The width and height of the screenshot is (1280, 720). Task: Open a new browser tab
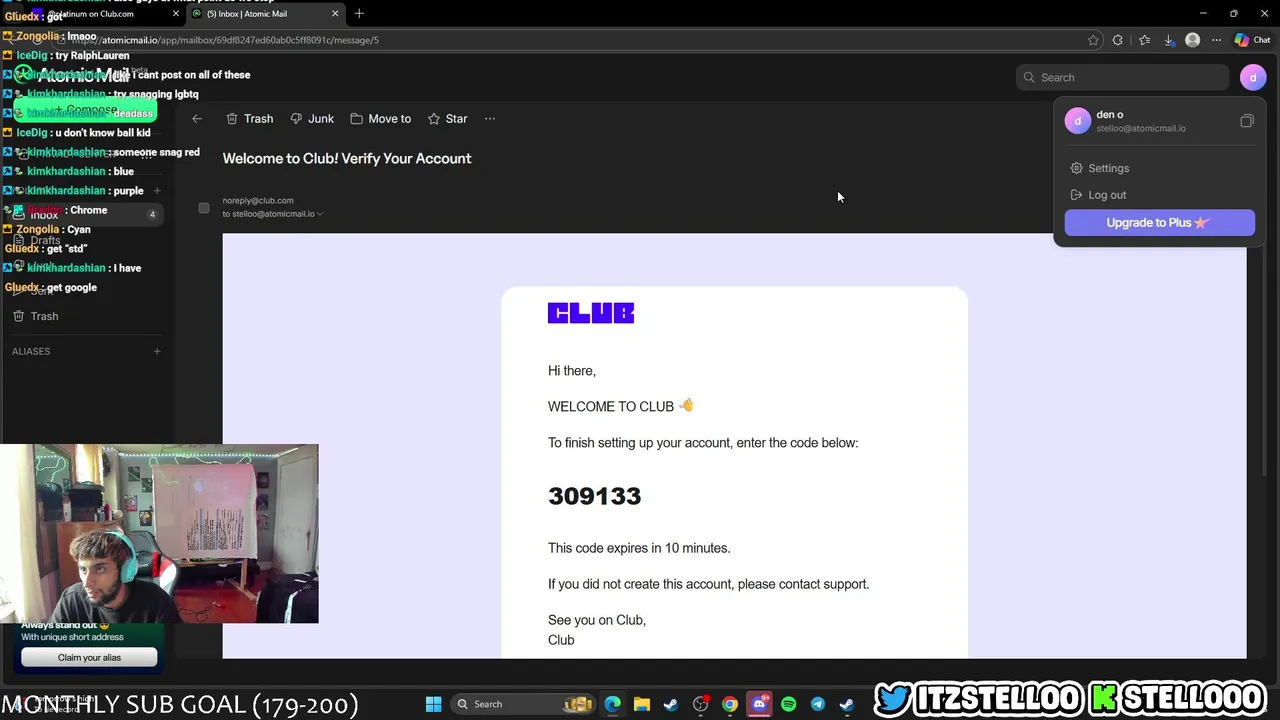[359, 14]
